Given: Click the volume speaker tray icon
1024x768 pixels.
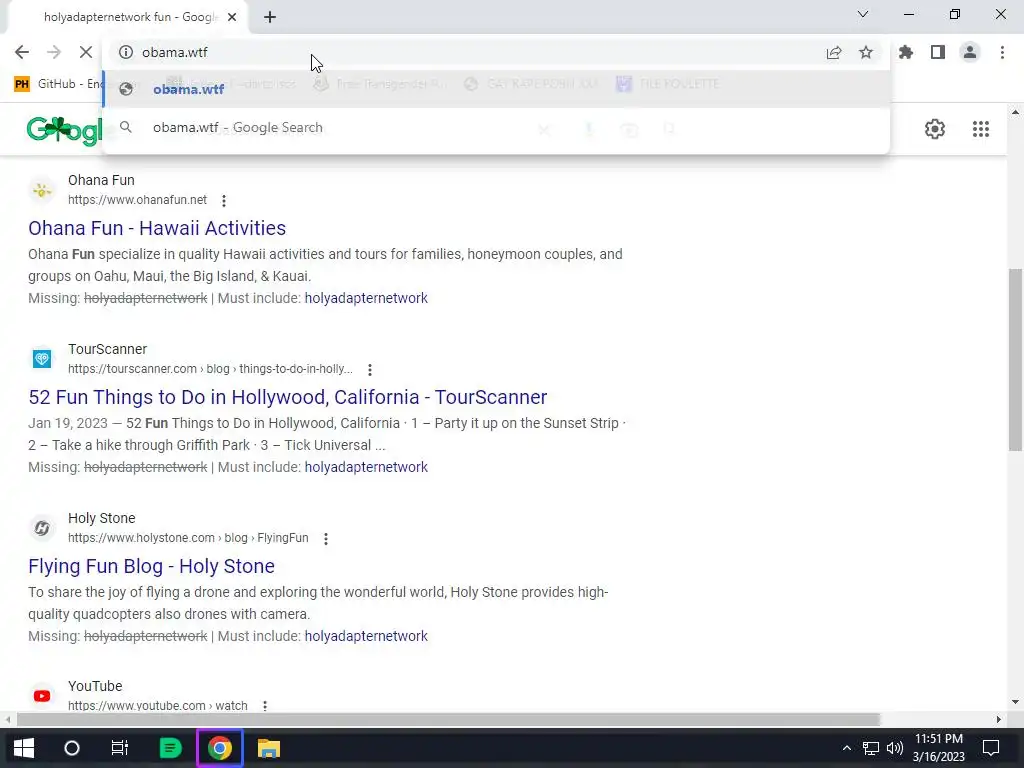Looking at the screenshot, I should (x=895, y=748).
